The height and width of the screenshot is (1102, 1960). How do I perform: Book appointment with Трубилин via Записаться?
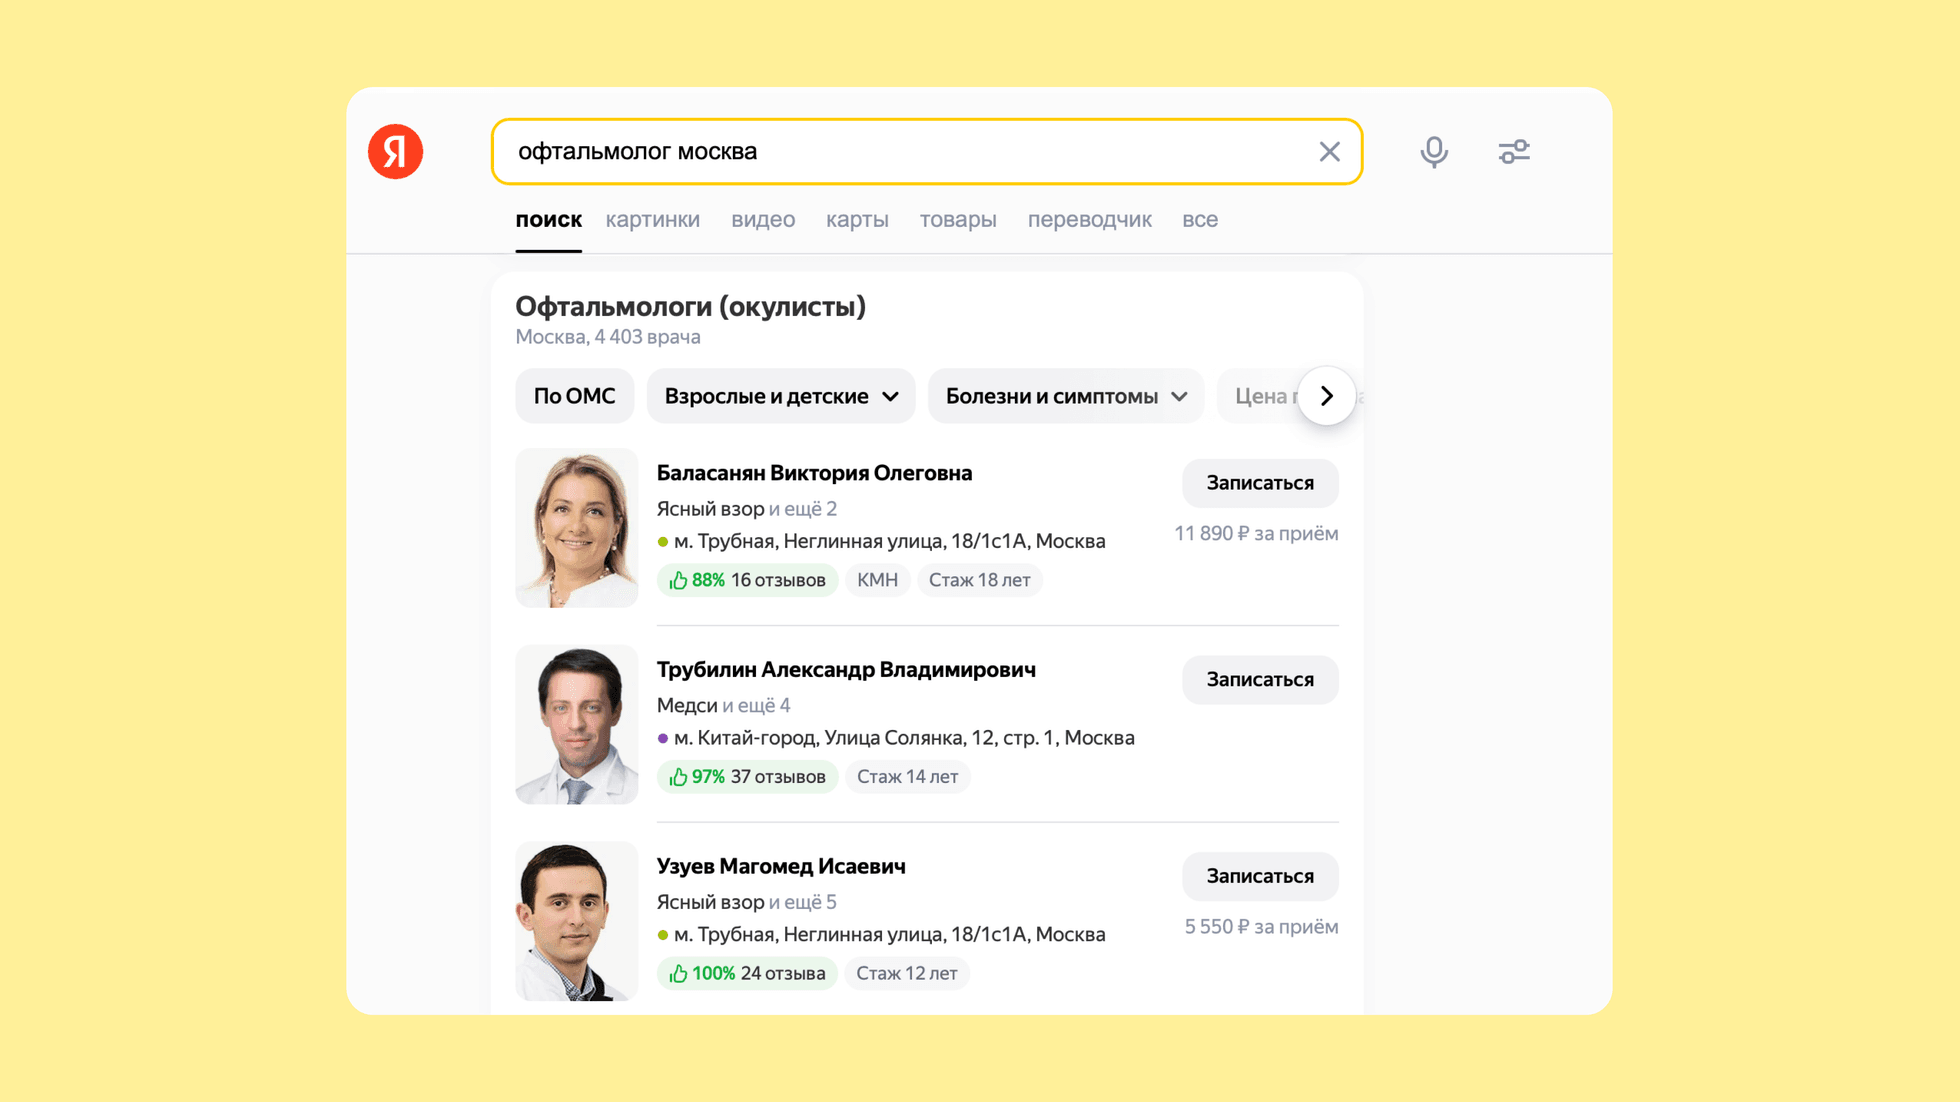pyautogui.click(x=1260, y=680)
